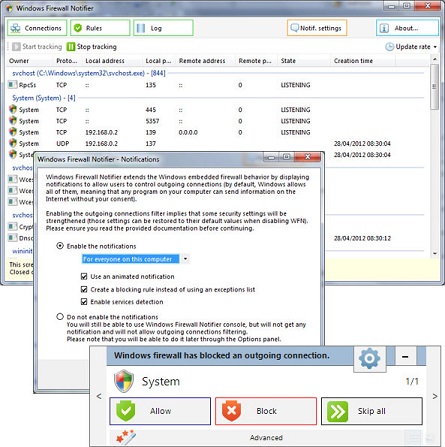Click the red shield Block icon

231,411
